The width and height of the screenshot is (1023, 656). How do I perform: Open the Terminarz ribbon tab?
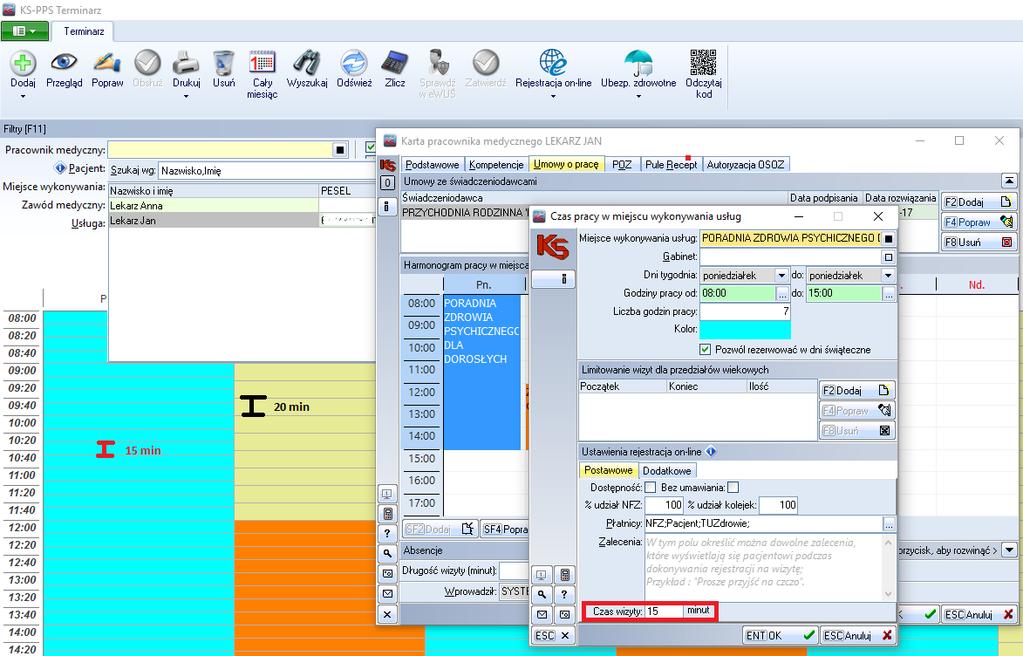84,31
